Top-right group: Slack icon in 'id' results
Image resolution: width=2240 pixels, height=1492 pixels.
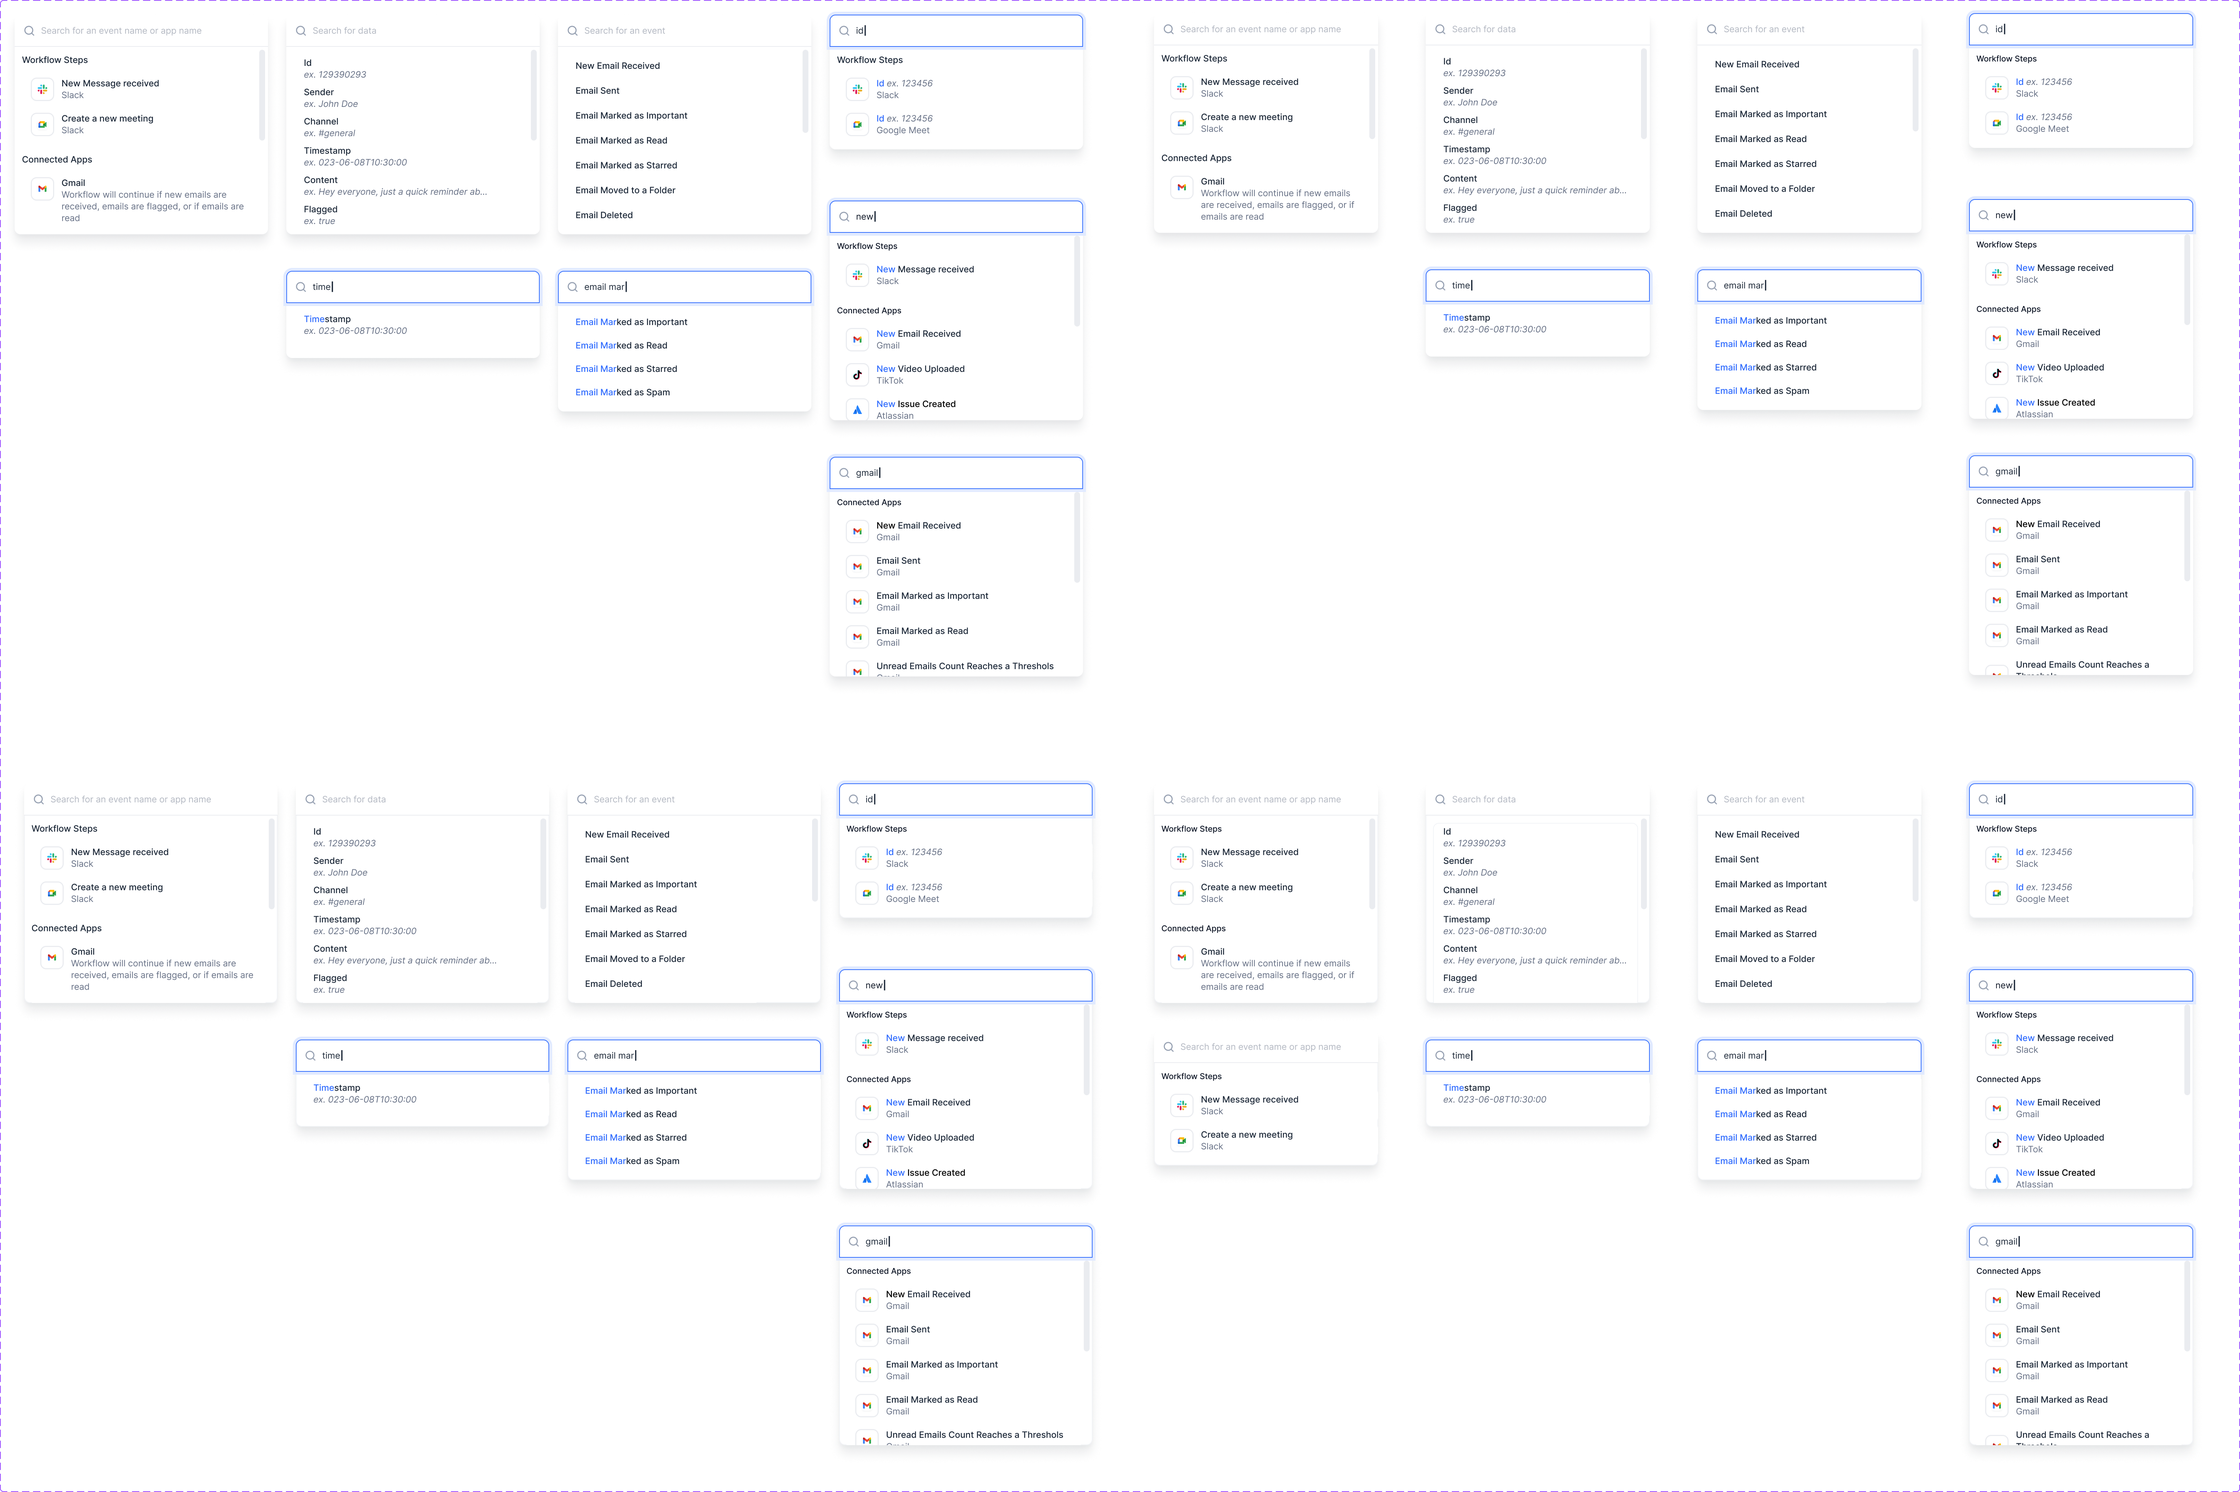click(1996, 88)
